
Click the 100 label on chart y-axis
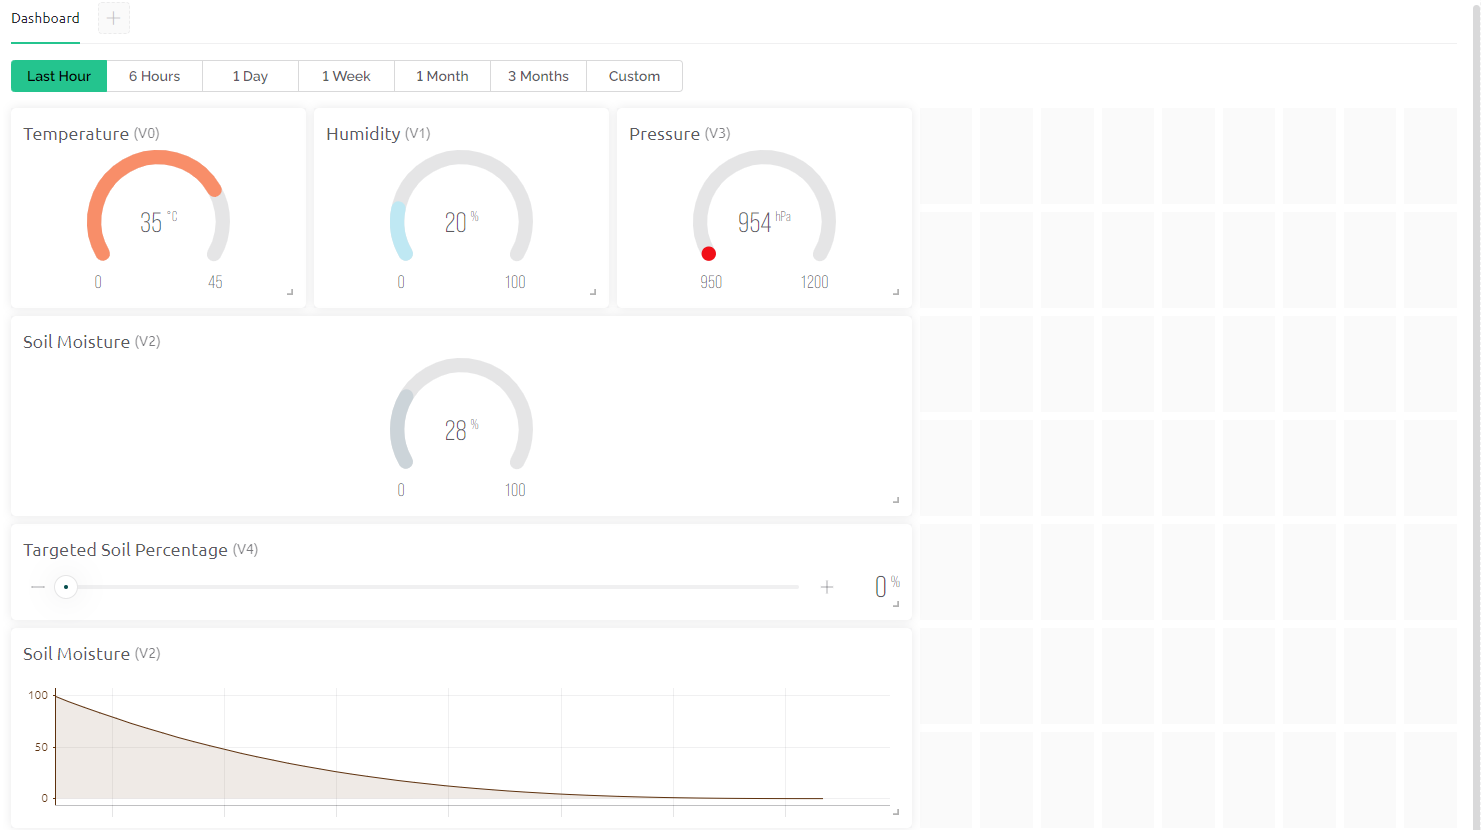[x=38, y=695]
